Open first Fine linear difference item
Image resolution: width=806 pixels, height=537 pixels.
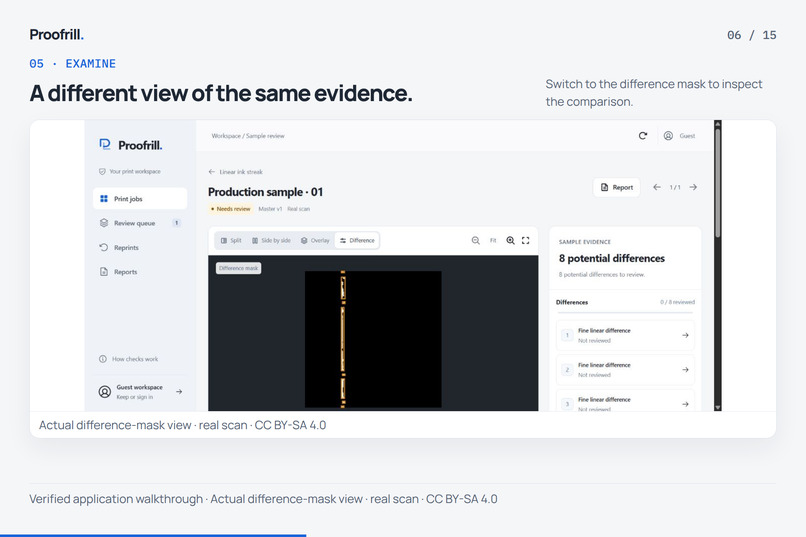[625, 335]
